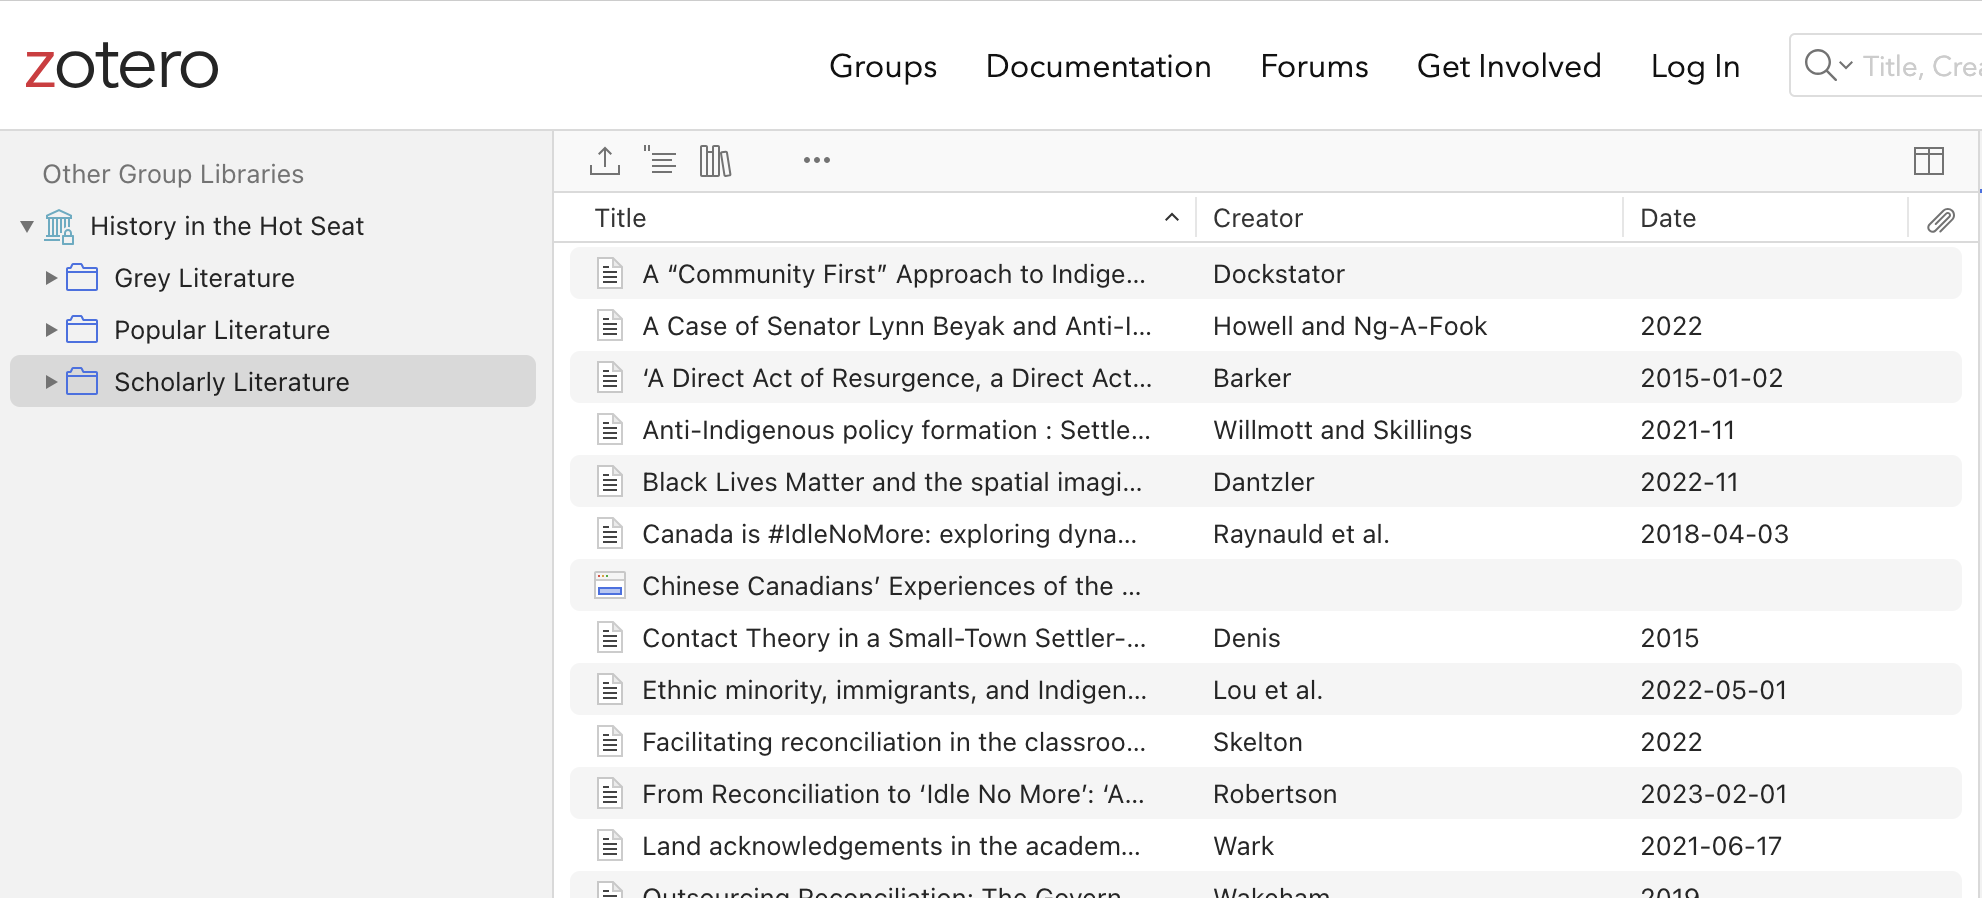Viewport: 1982px width, 898px height.
Task: Click the creator cell 'Raynauld et al.'
Action: [1301, 534]
